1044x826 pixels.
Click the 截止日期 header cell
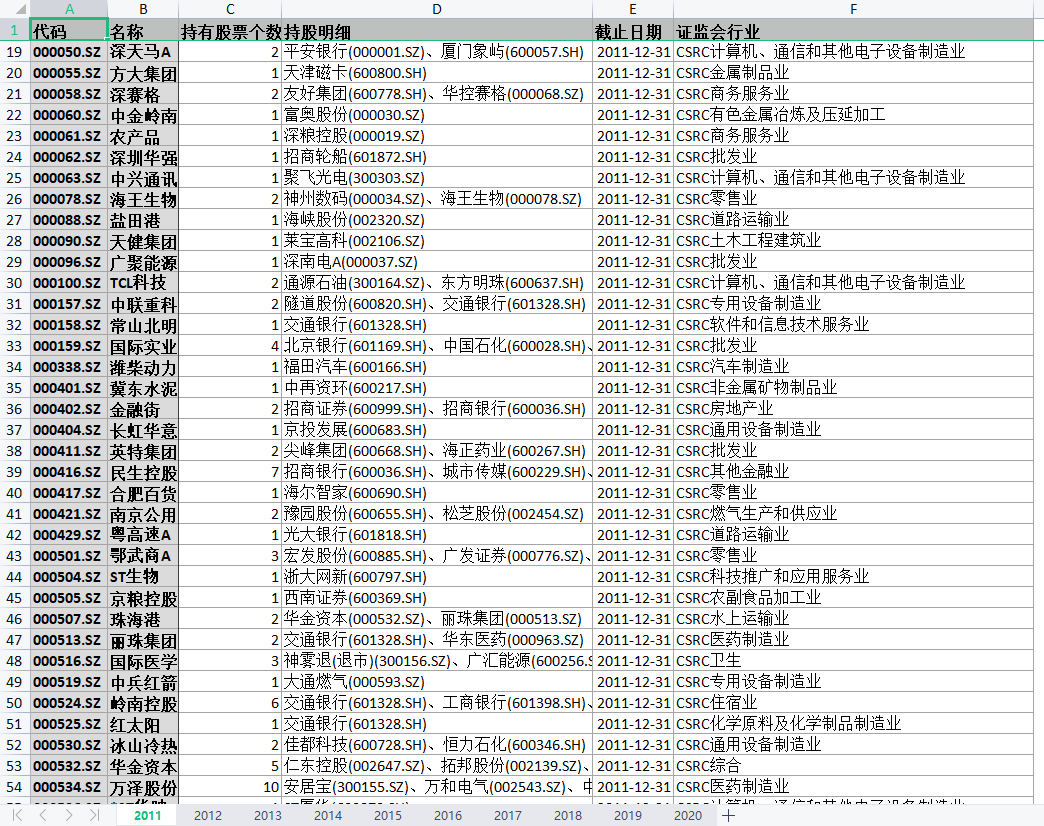[x=633, y=31]
